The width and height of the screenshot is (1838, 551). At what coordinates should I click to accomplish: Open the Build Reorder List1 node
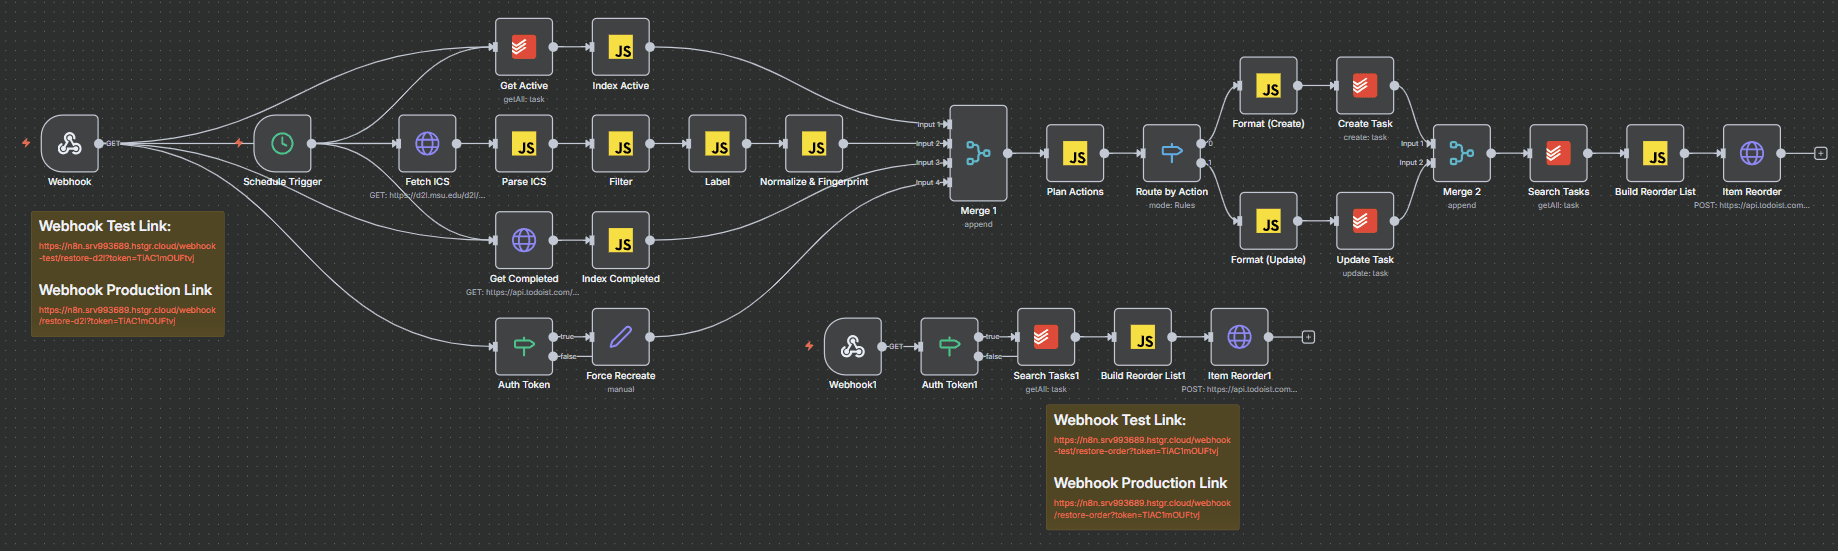pyautogui.click(x=1142, y=337)
